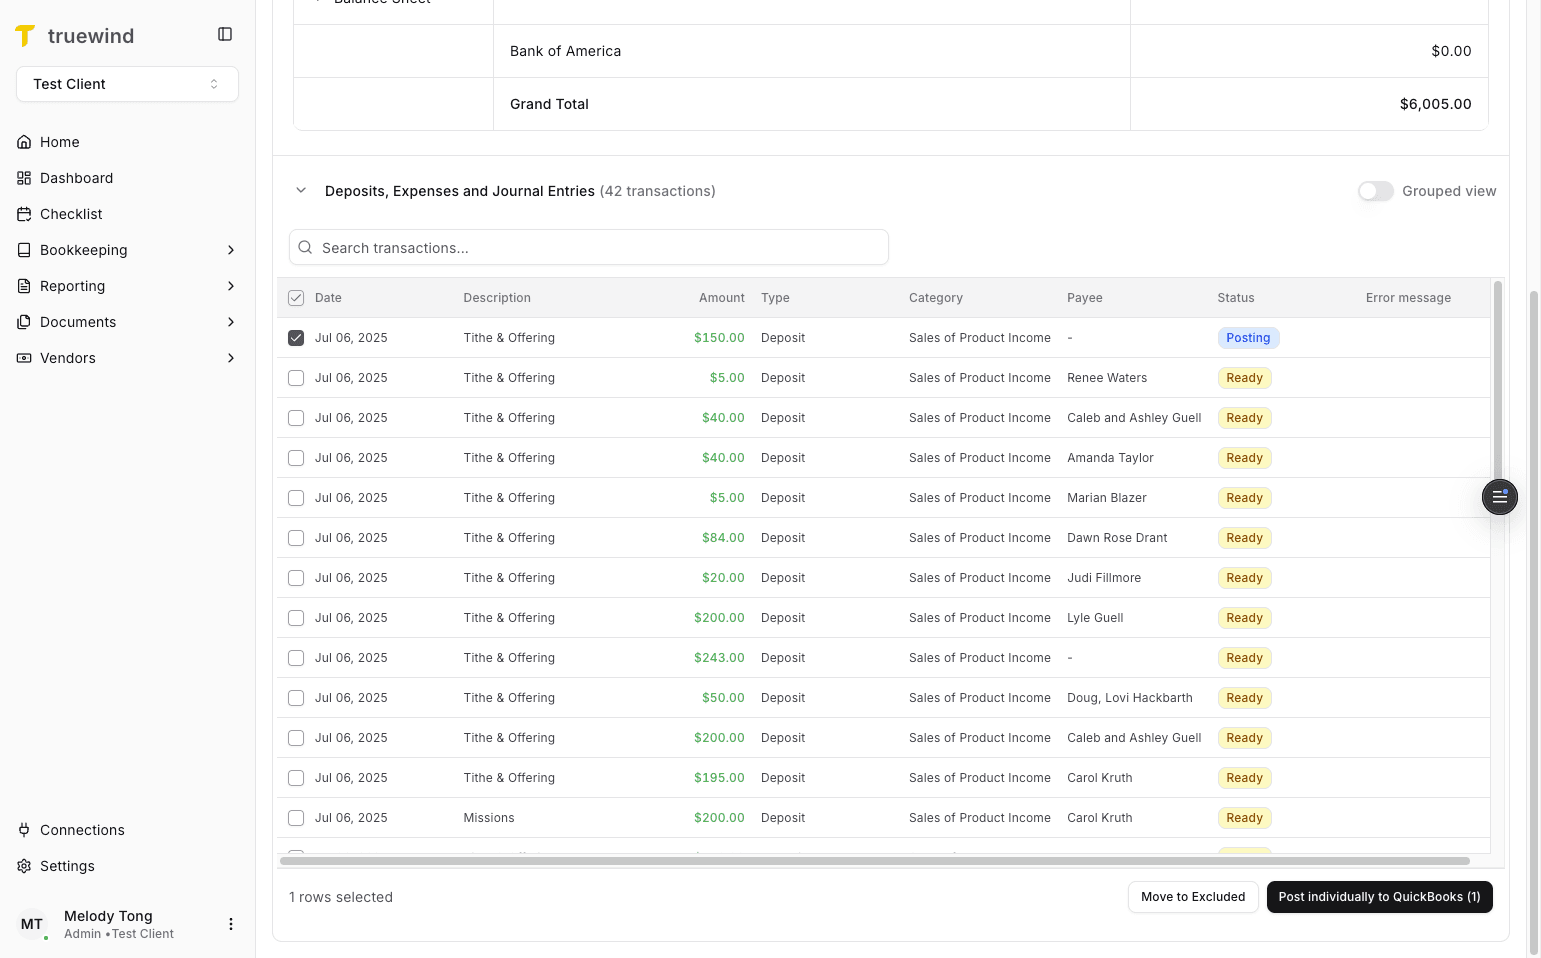The width and height of the screenshot is (1541, 958).
Task: Open the Test Client selector dropdown
Action: [x=127, y=84]
